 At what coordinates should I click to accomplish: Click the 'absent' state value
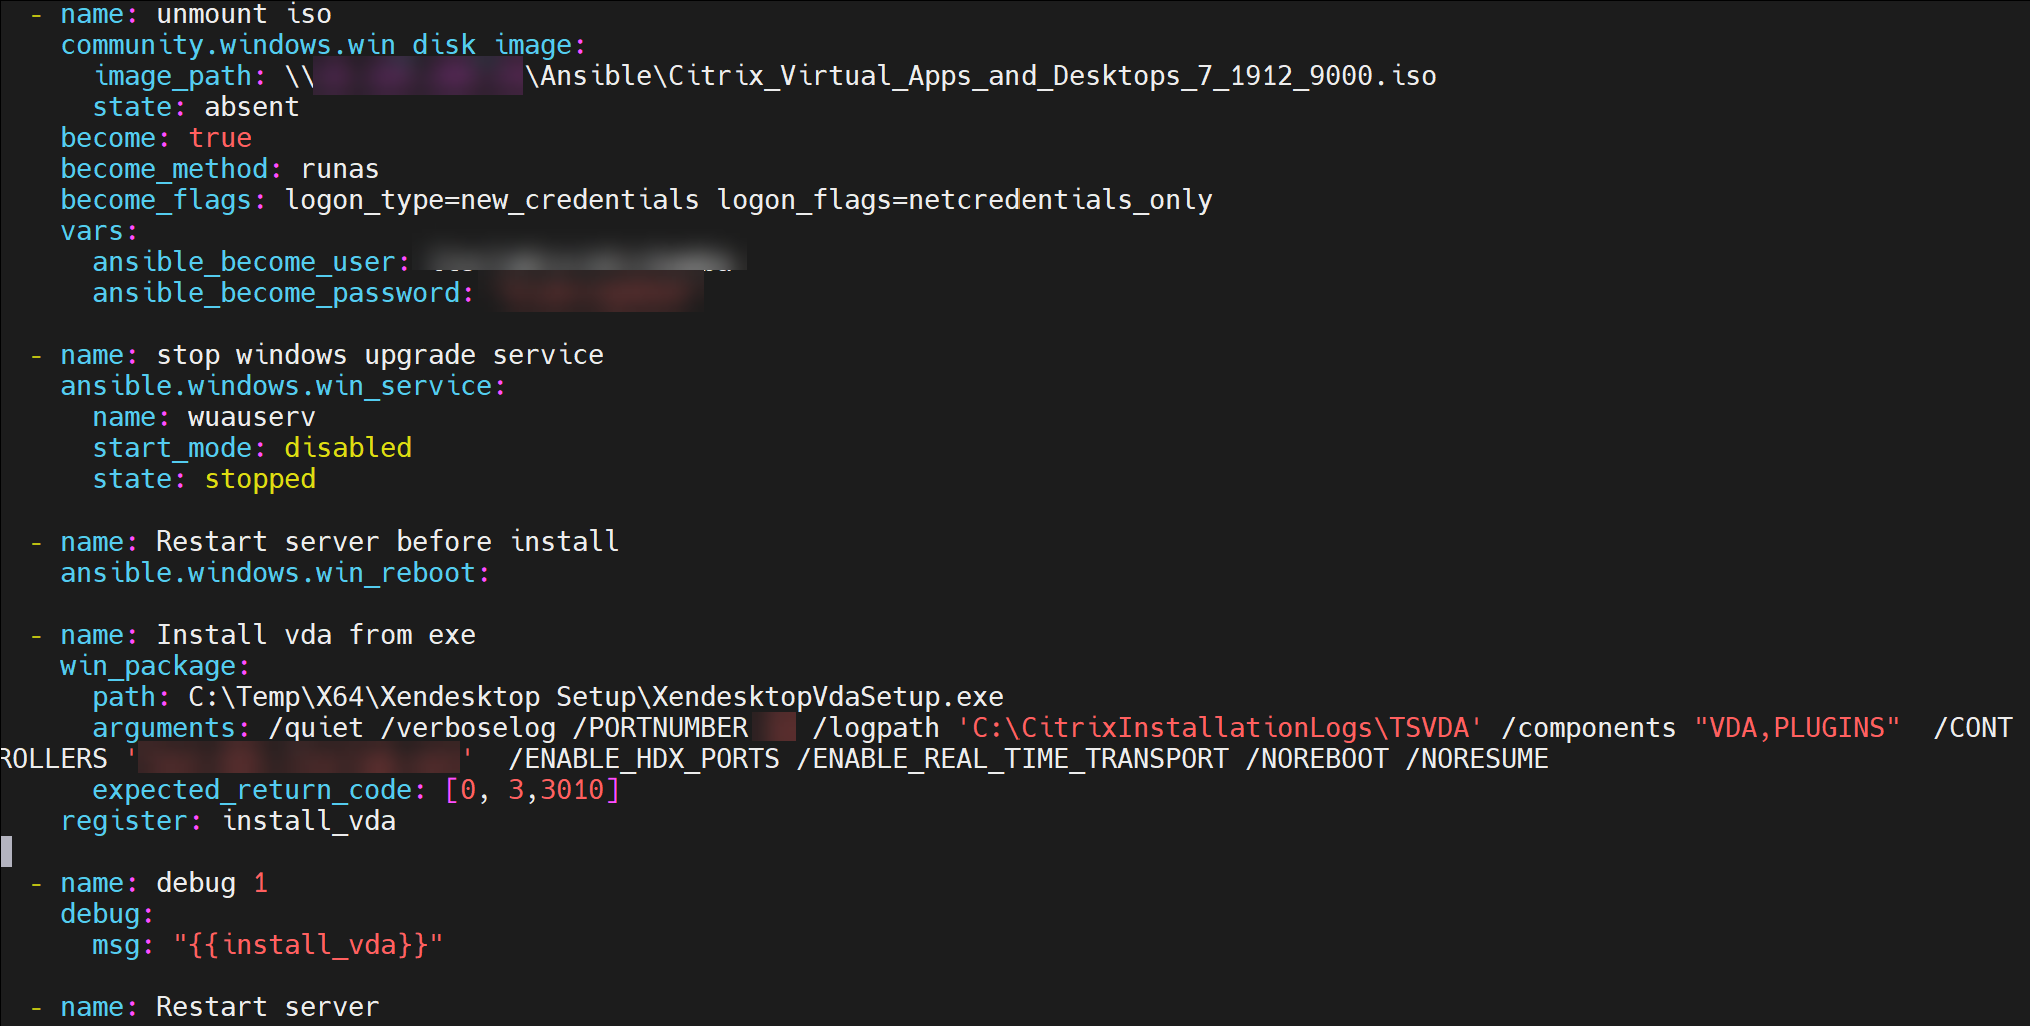[x=251, y=107]
